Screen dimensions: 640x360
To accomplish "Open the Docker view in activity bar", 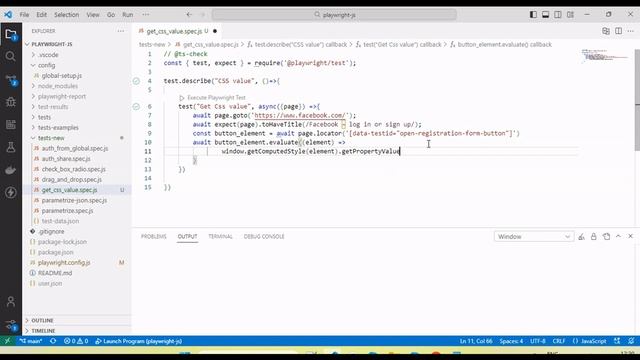I will pos(11,170).
